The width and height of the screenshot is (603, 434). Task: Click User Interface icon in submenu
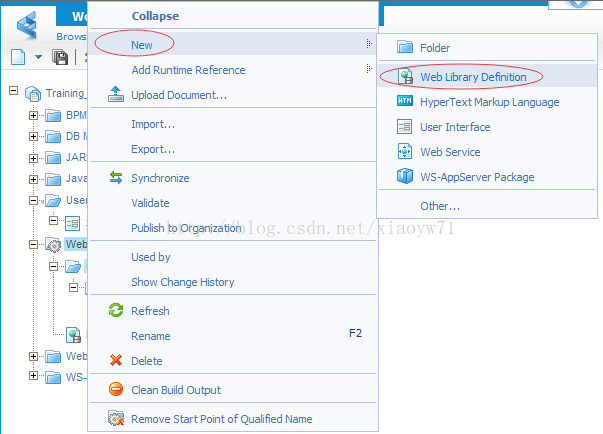coord(405,126)
